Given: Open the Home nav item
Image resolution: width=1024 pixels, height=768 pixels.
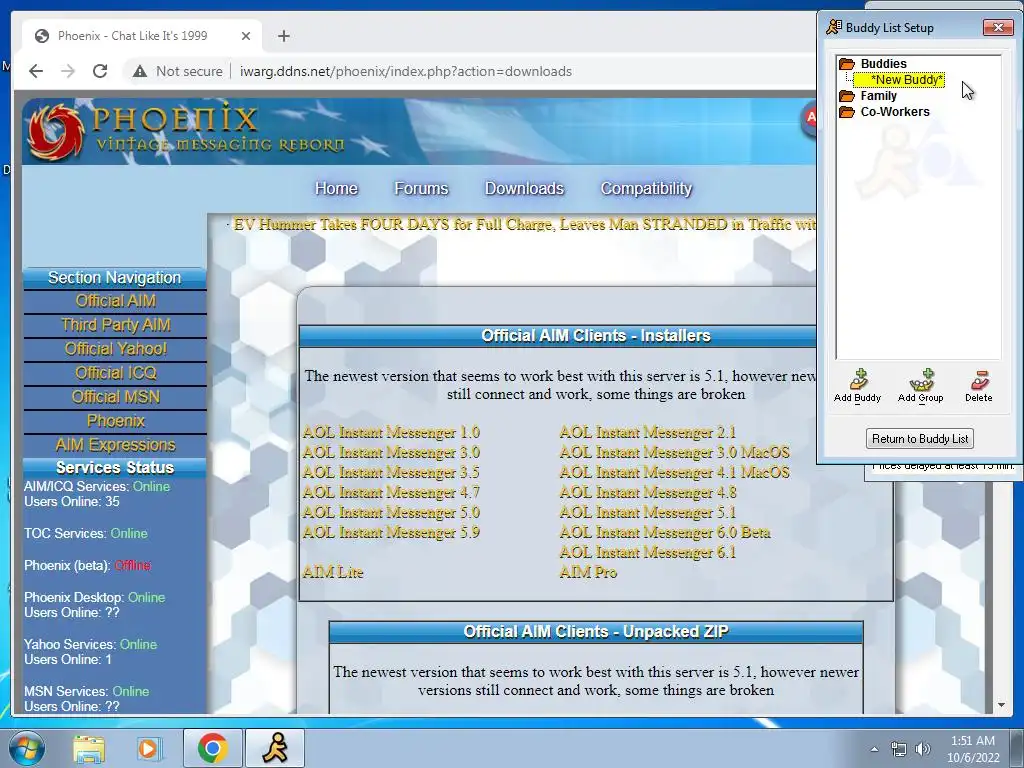Looking at the screenshot, I should [336, 189].
